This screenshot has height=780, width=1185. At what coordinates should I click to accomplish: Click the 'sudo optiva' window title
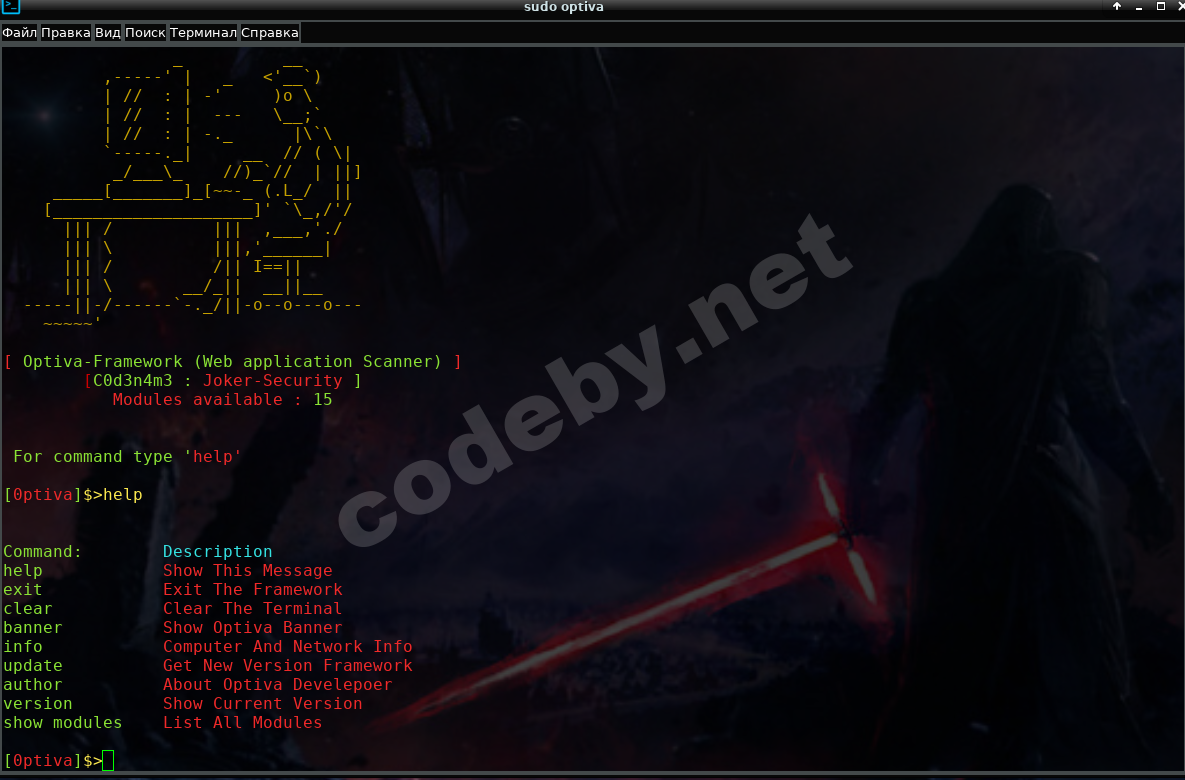click(564, 7)
